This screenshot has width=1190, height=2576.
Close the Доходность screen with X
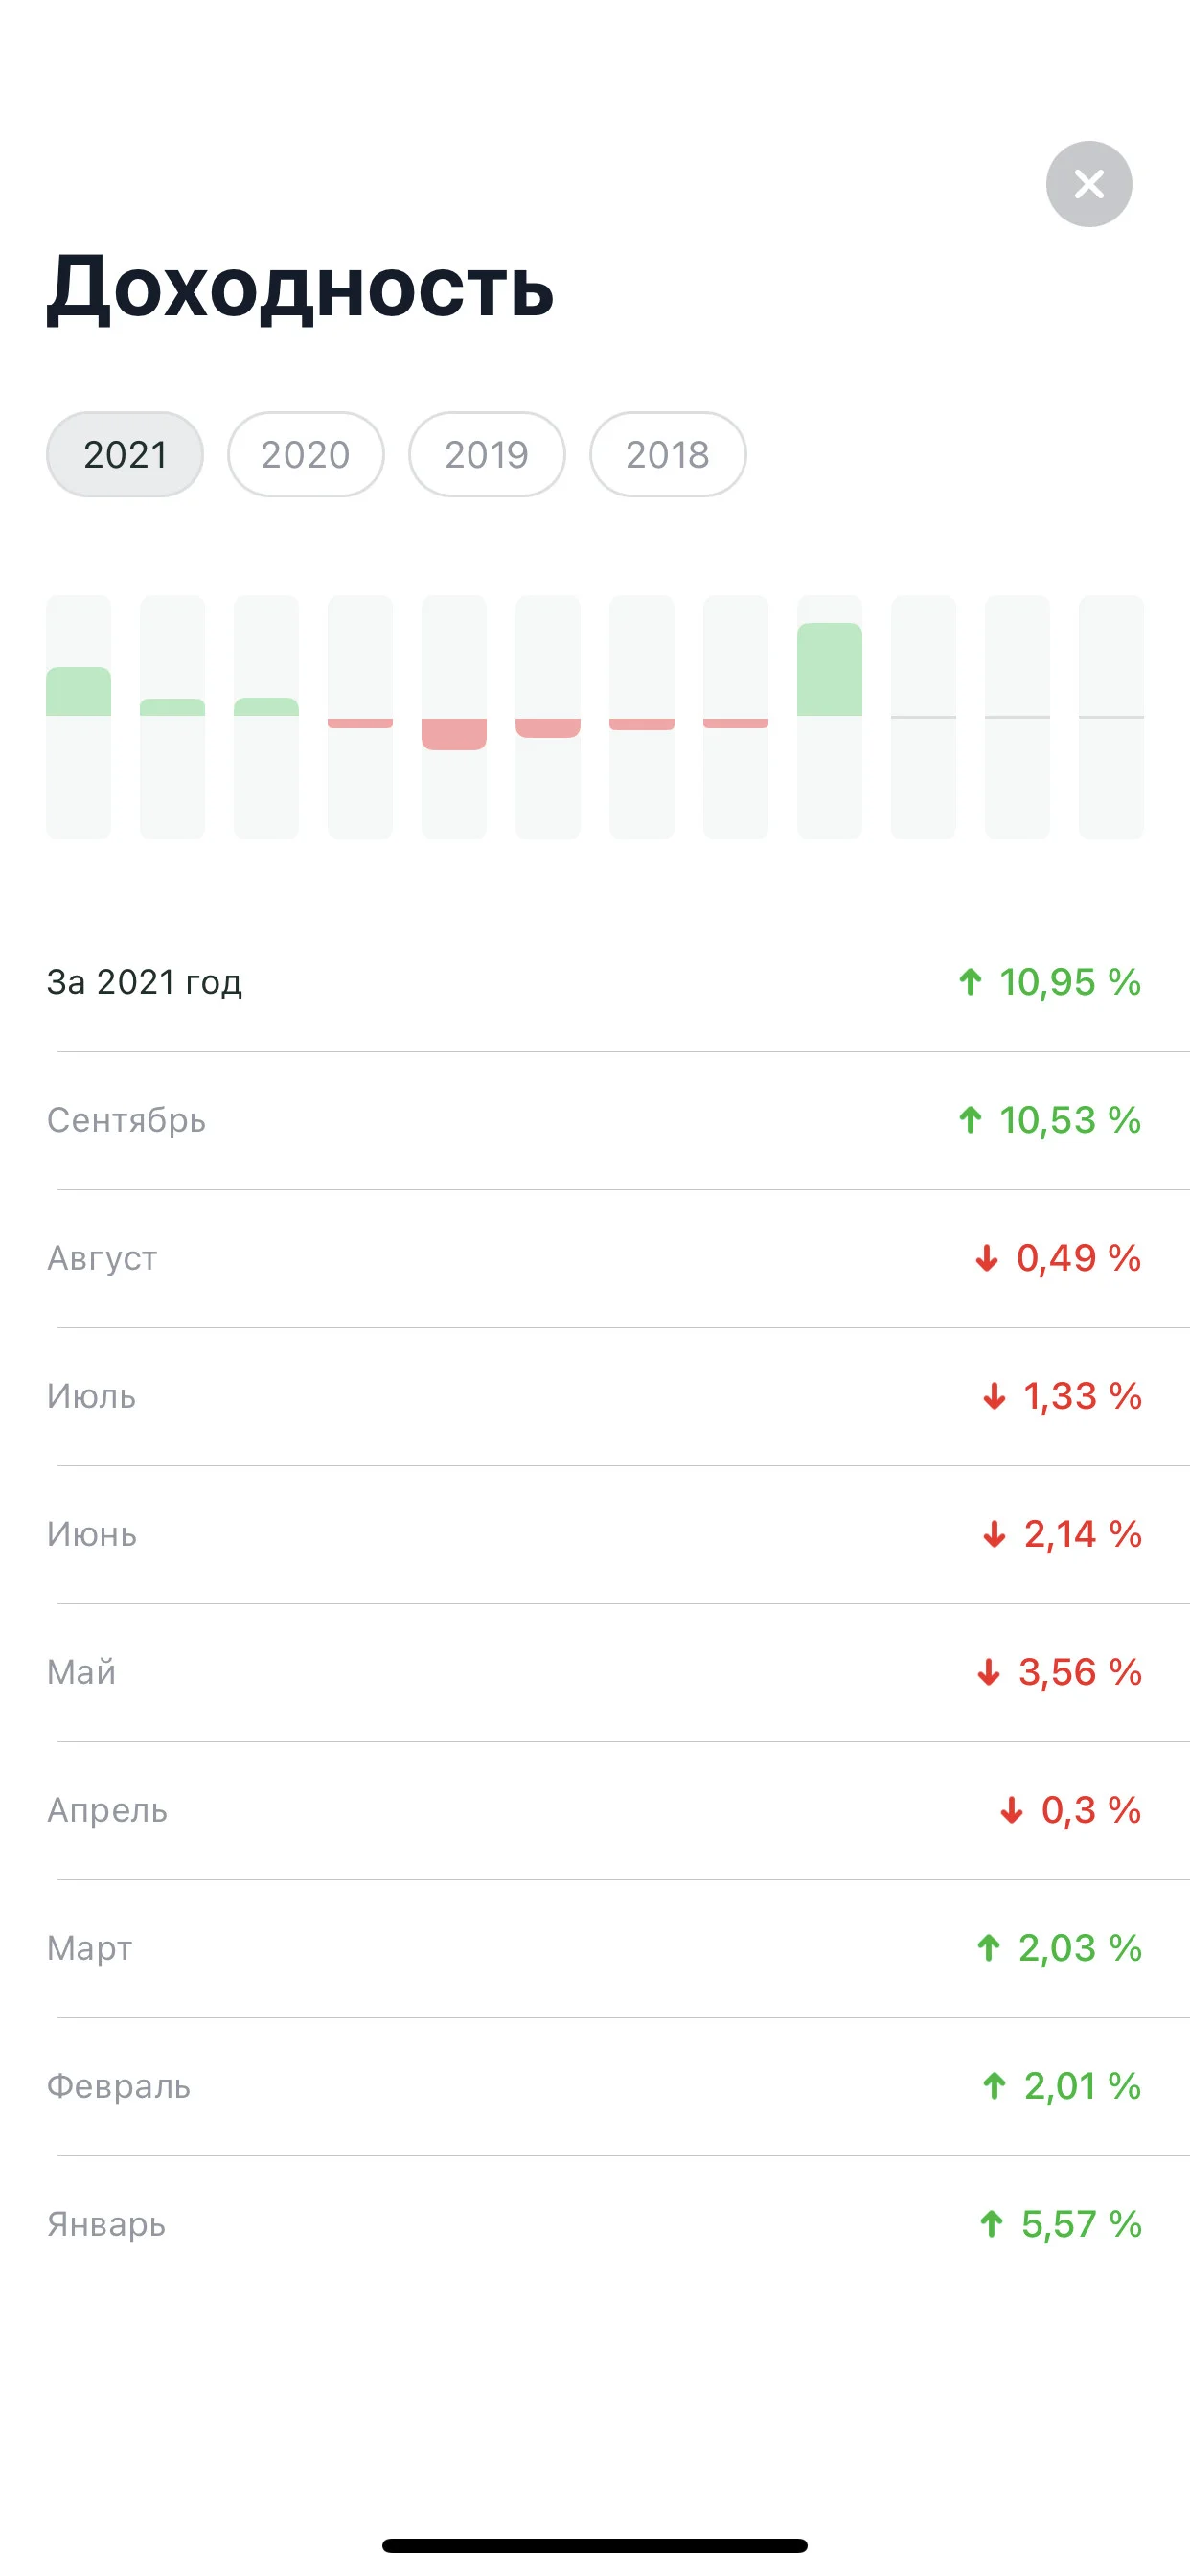tap(1088, 184)
